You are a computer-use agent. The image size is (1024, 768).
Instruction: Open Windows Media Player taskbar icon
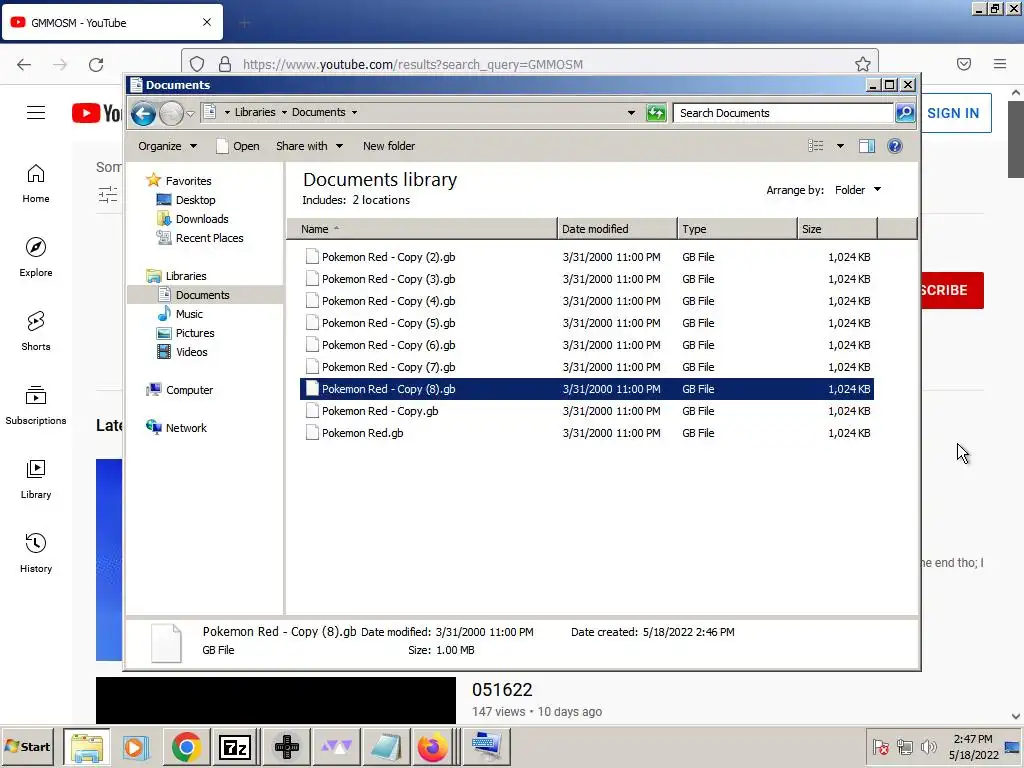[136, 746]
